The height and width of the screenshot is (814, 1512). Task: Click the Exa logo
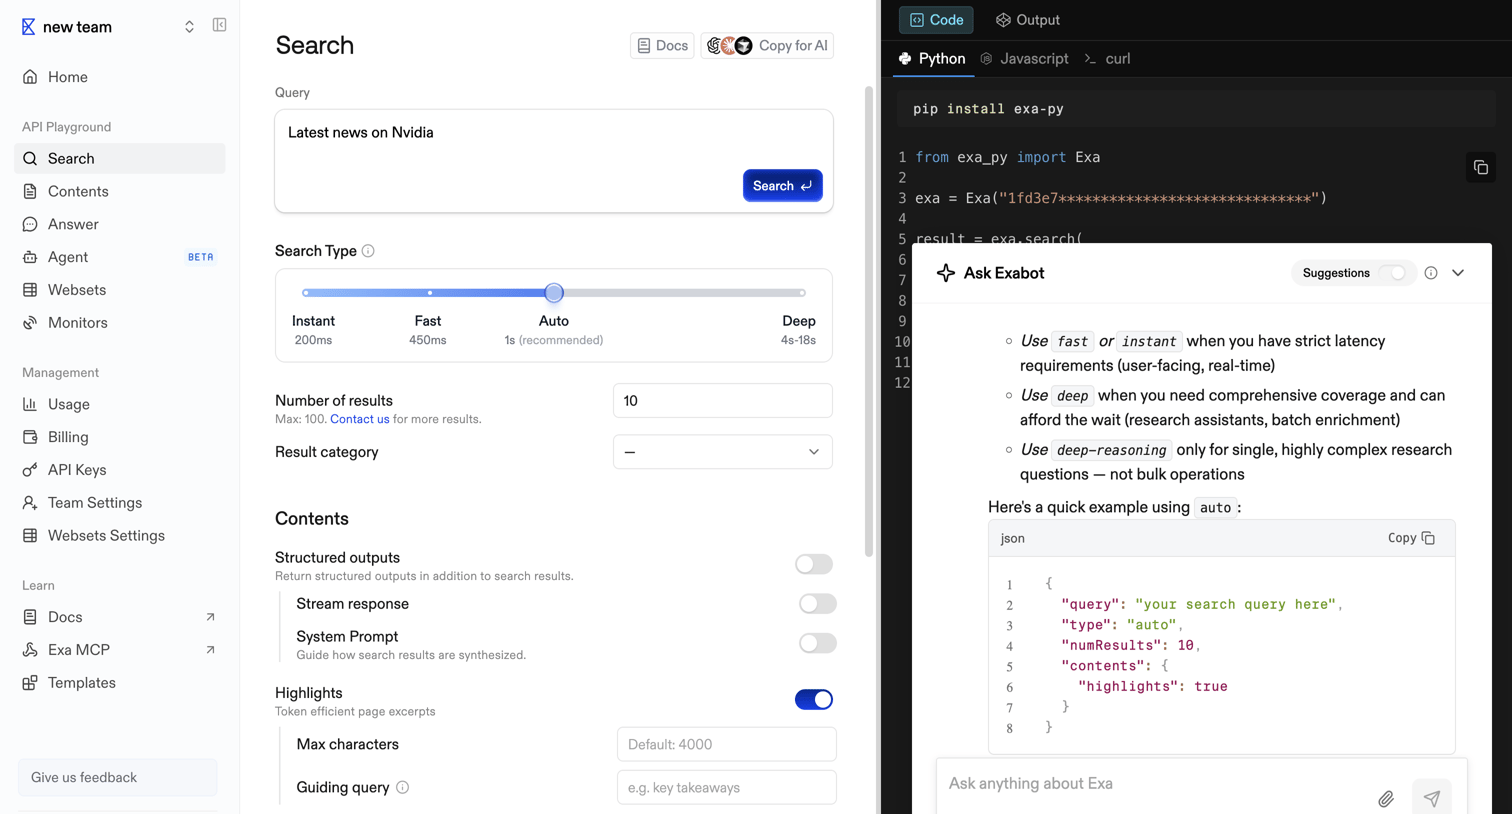(x=28, y=27)
